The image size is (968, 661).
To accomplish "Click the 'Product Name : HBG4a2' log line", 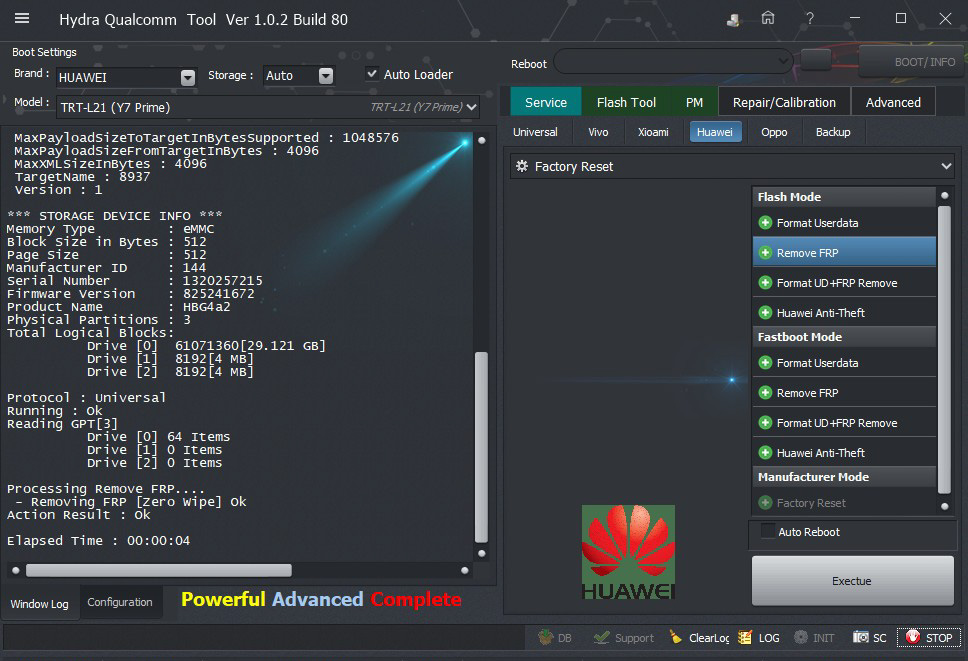I will tap(119, 307).
